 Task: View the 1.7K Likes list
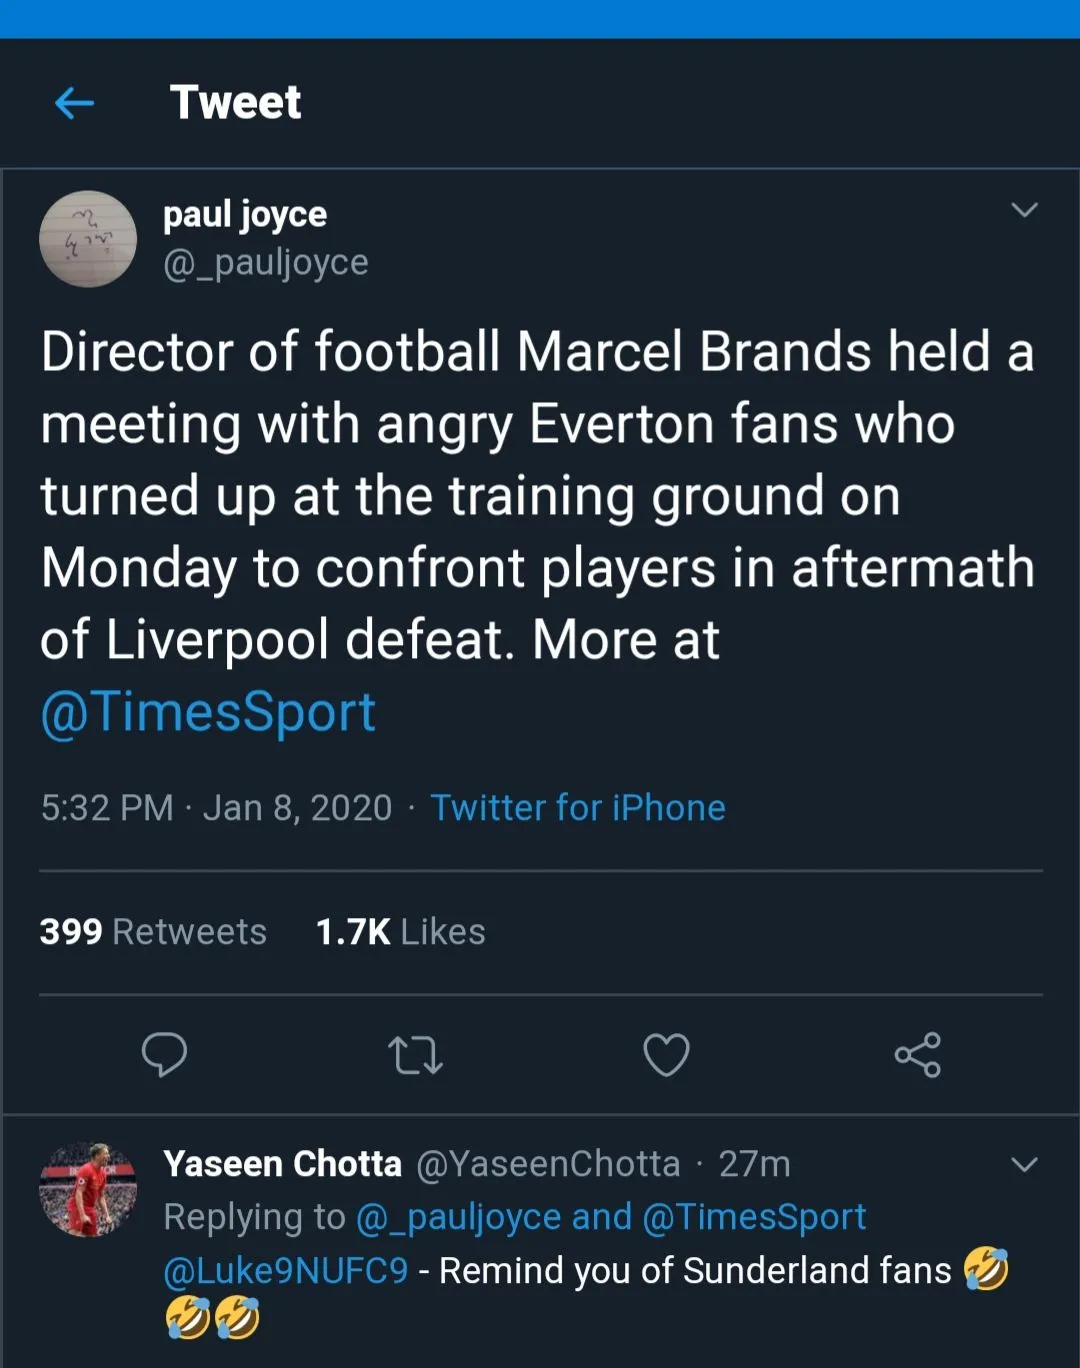click(x=400, y=932)
